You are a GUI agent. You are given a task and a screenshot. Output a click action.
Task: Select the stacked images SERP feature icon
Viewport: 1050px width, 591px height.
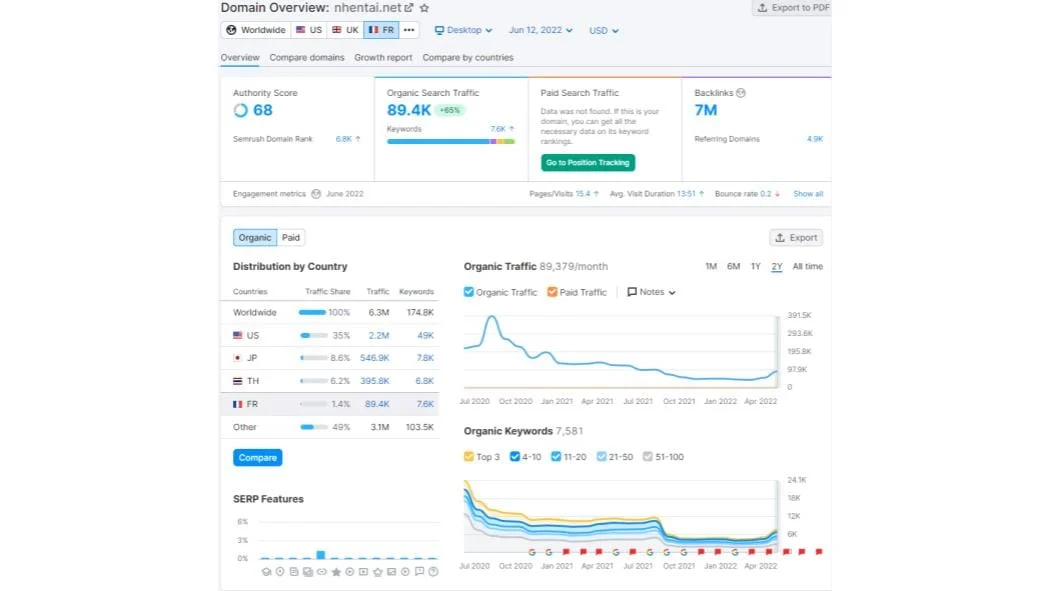[307, 572]
